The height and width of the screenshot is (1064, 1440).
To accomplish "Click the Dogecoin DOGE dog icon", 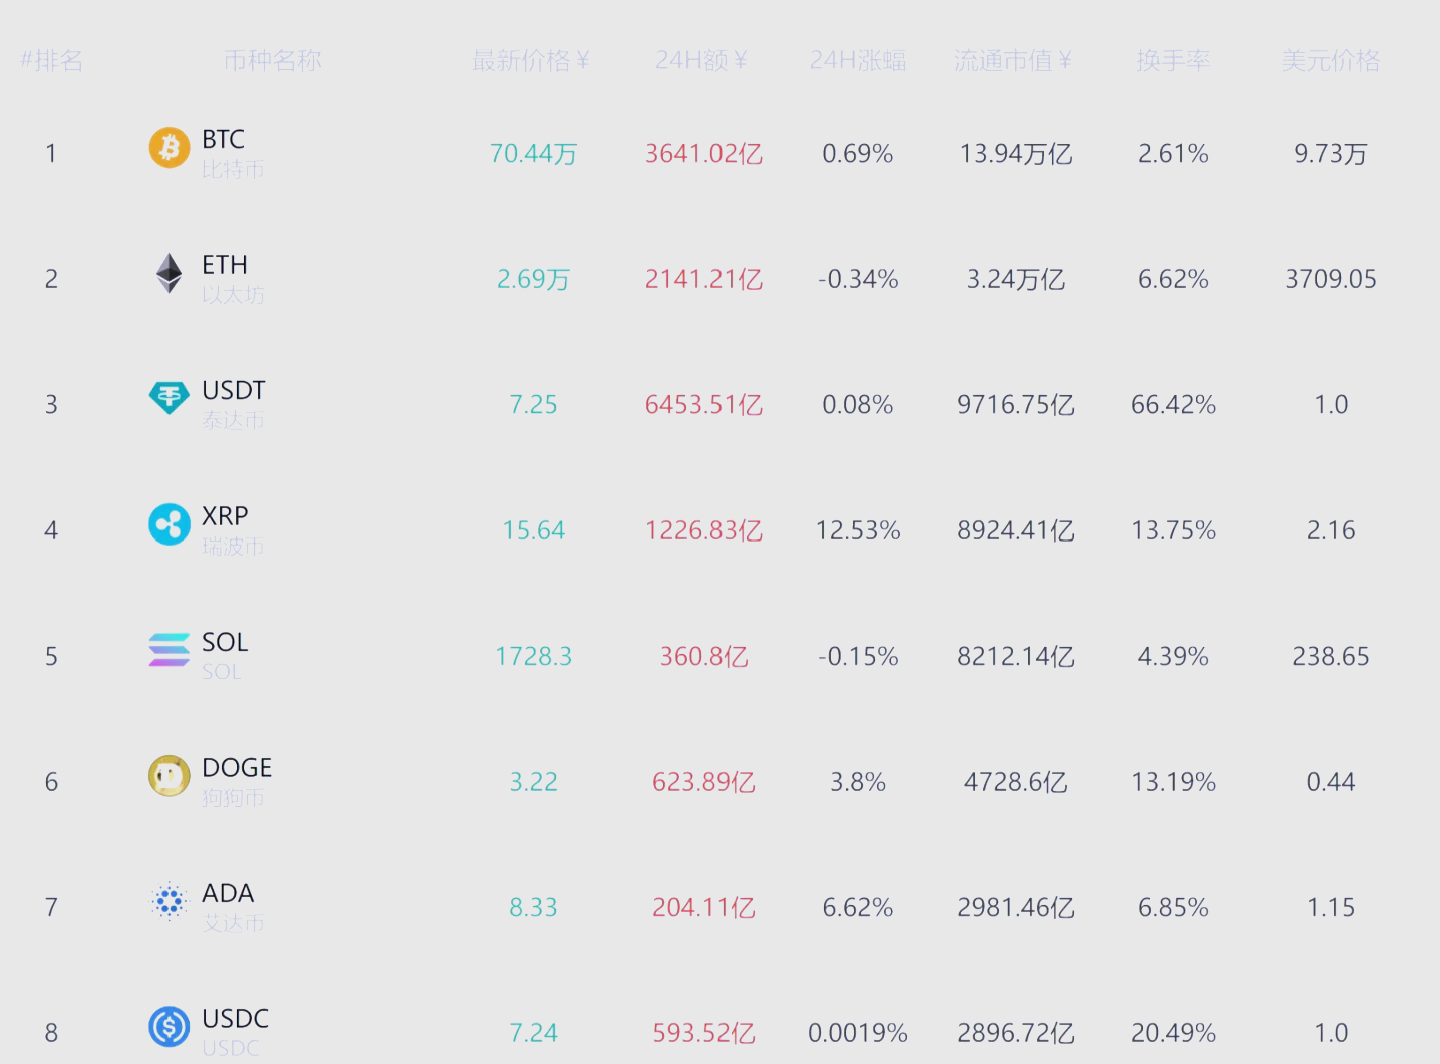I will pos(169,776).
